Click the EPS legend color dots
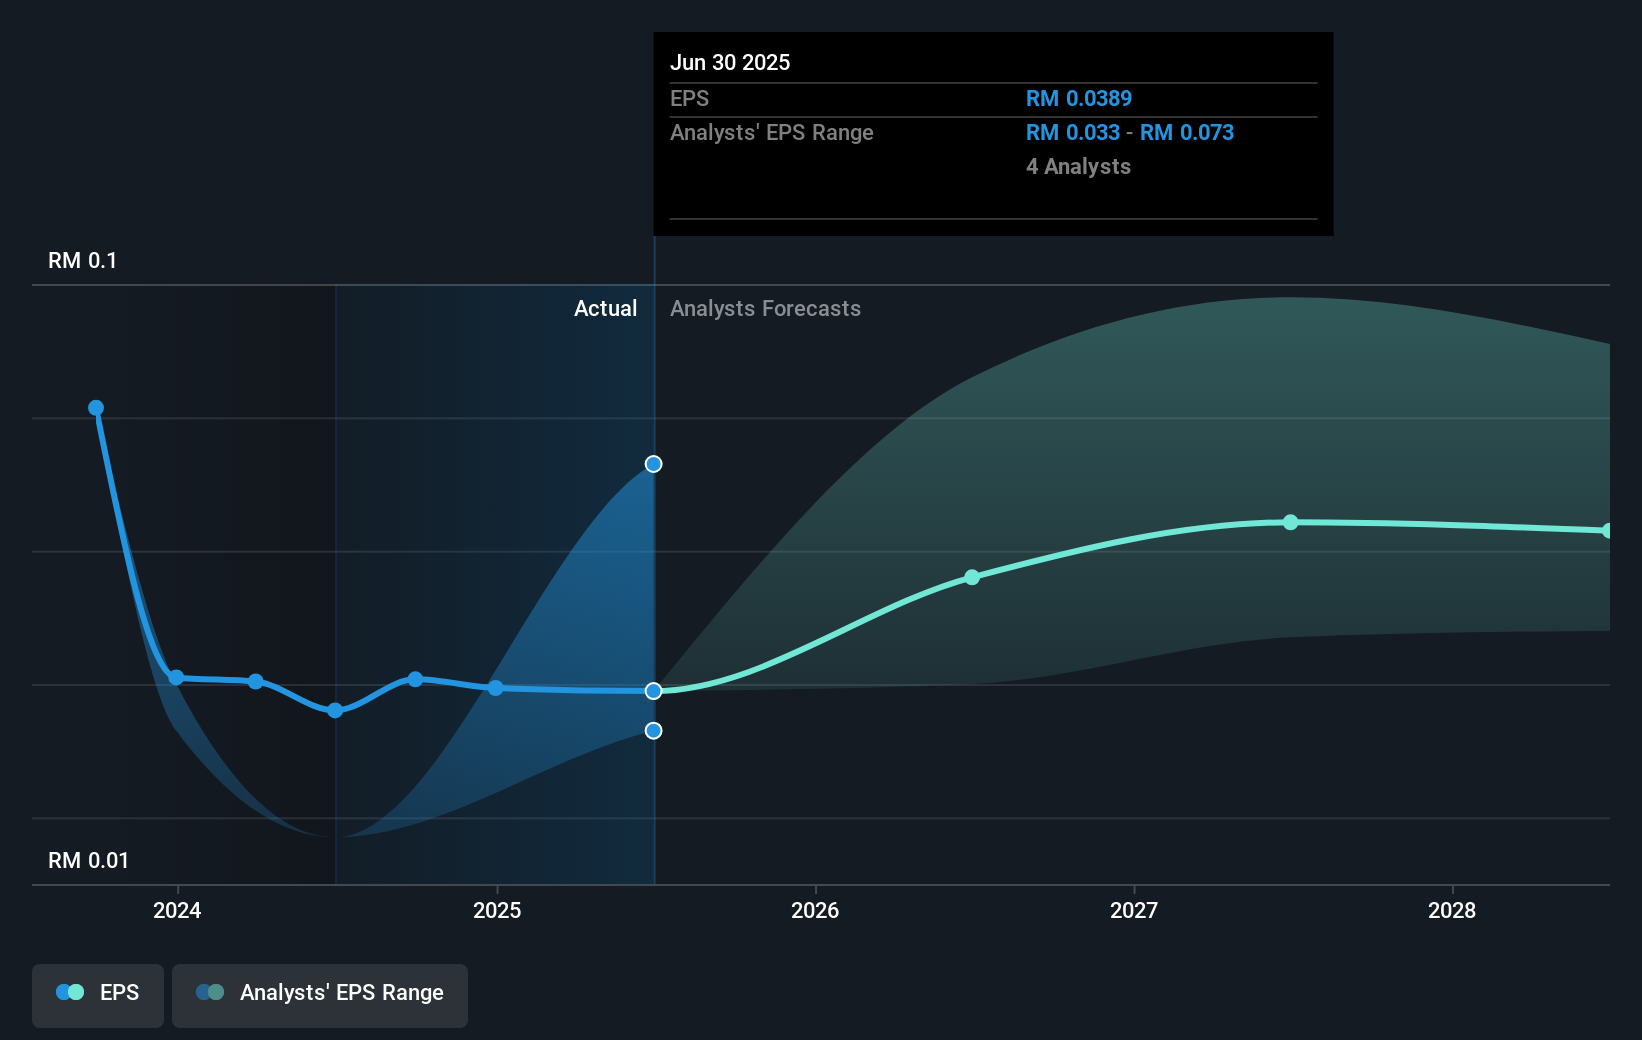Viewport: 1642px width, 1040px height. (x=70, y=993)
